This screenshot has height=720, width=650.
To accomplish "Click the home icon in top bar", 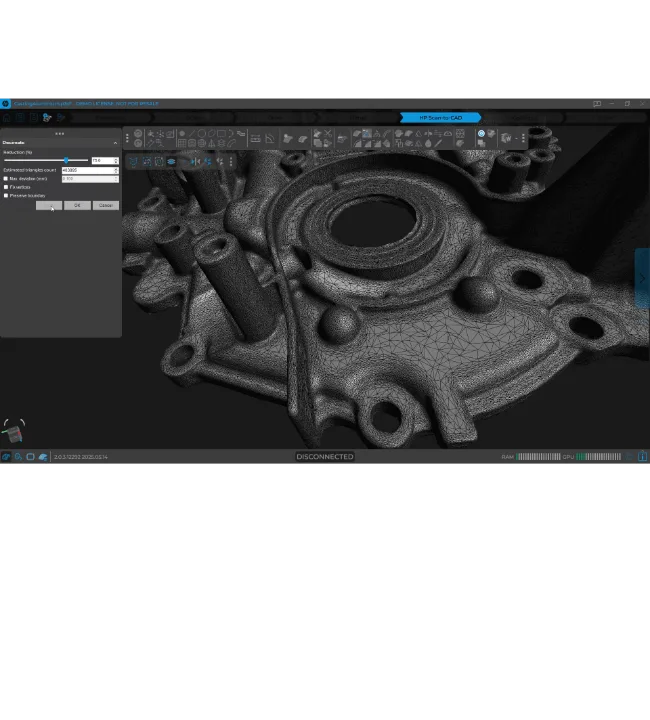I will pos(7,118).
